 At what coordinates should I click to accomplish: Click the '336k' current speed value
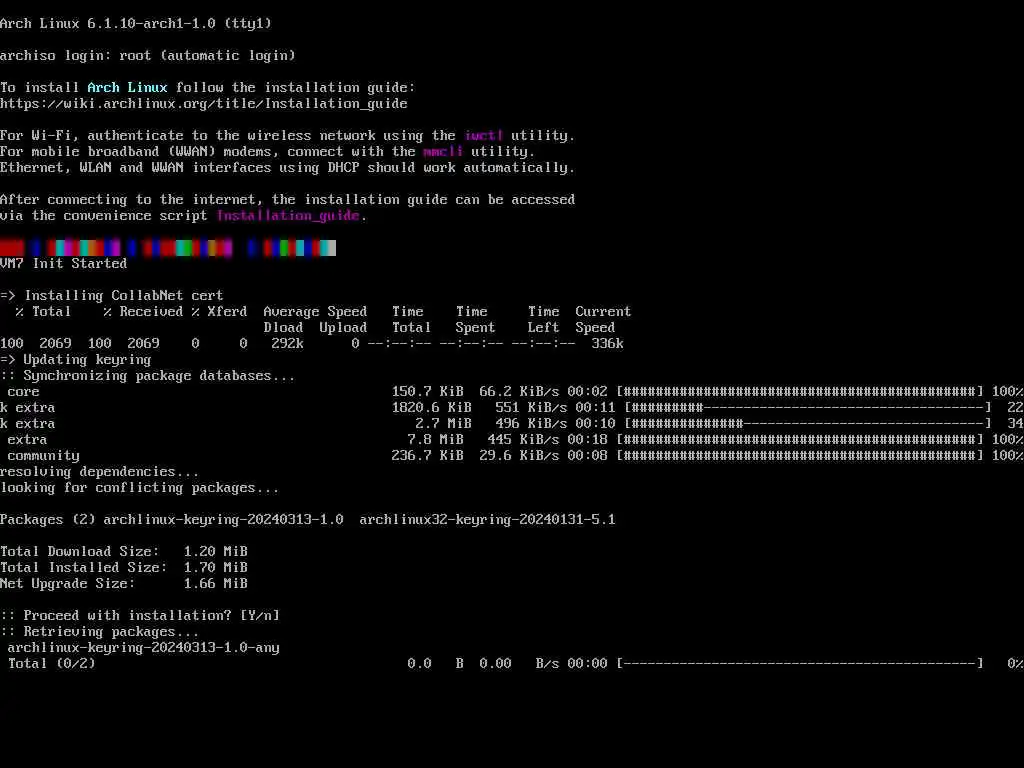click(607, 344)
